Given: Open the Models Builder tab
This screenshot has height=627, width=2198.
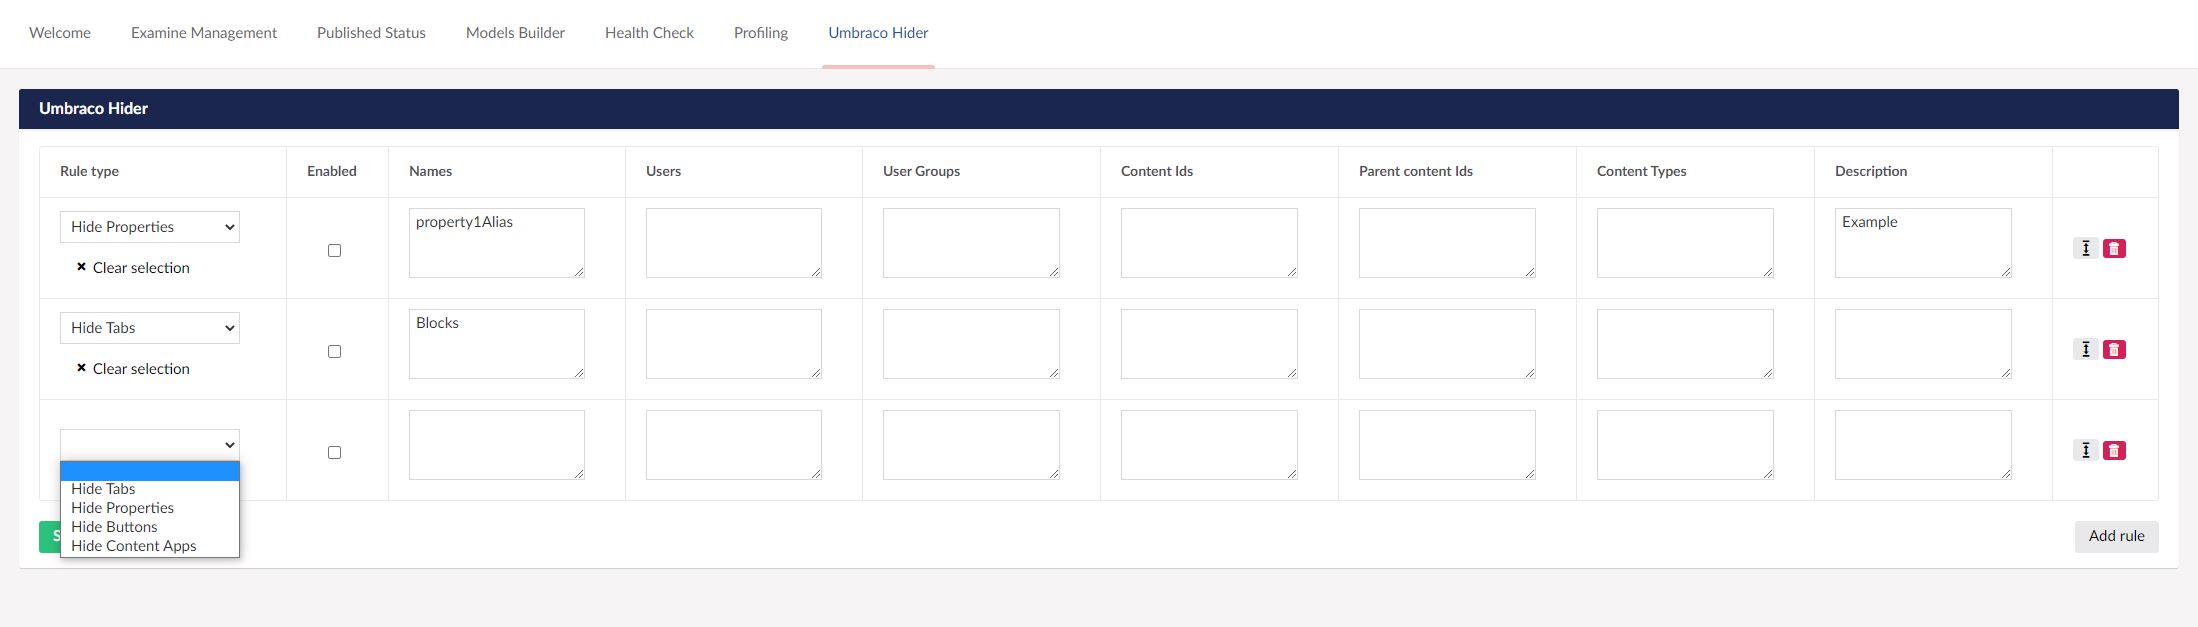Looking at the screenshot, I should (x=515, y=33).
